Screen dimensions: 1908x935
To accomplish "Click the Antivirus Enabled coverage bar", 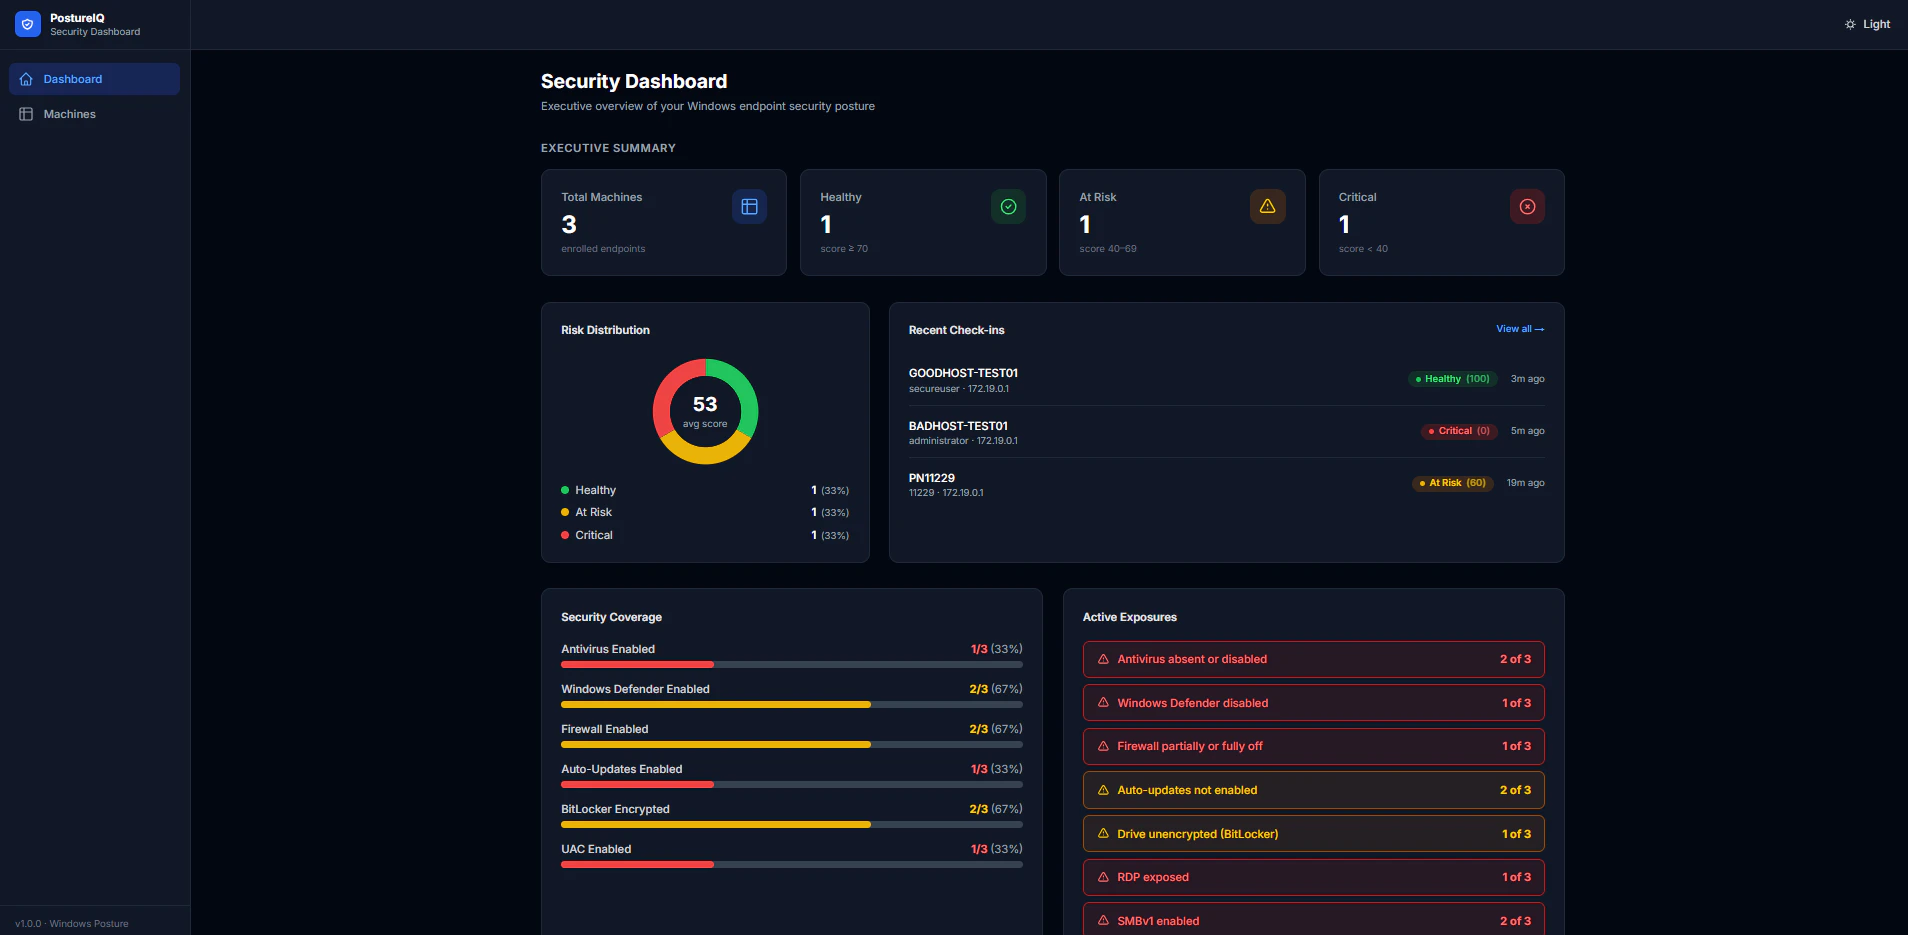I will pyautogui.click(x=792, y=664).
